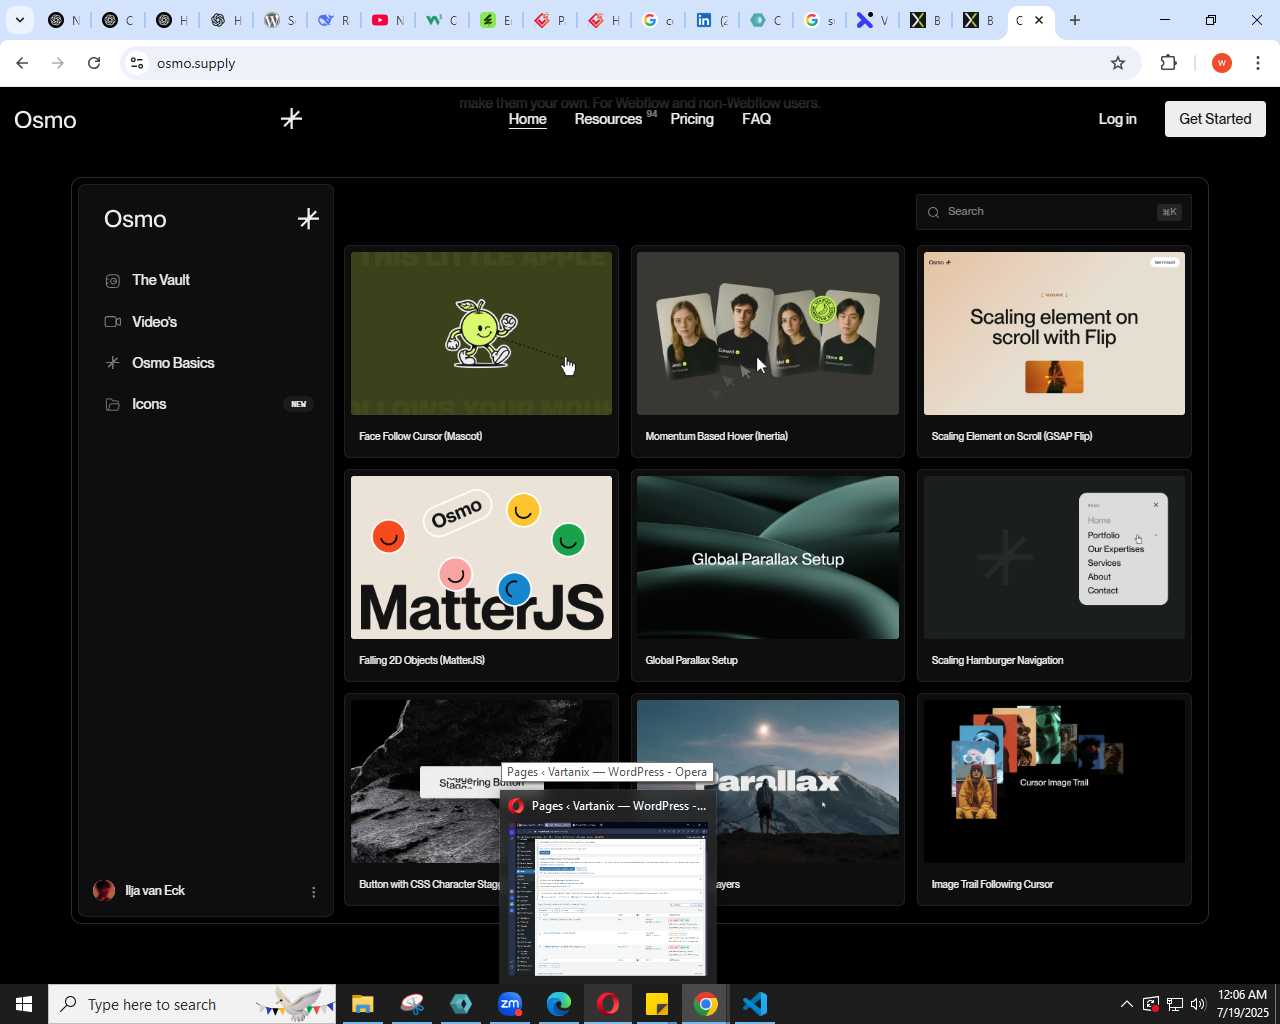Open the FAQ nav link

click(756, 119)
